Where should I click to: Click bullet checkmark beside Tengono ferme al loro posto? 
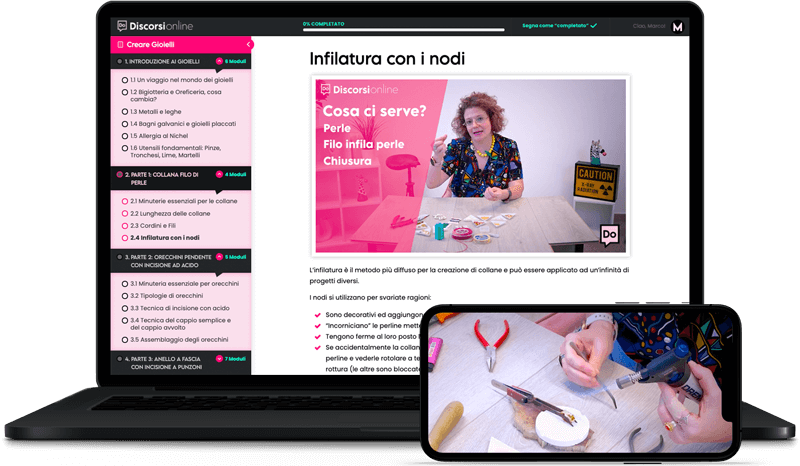tap(318, 337)
